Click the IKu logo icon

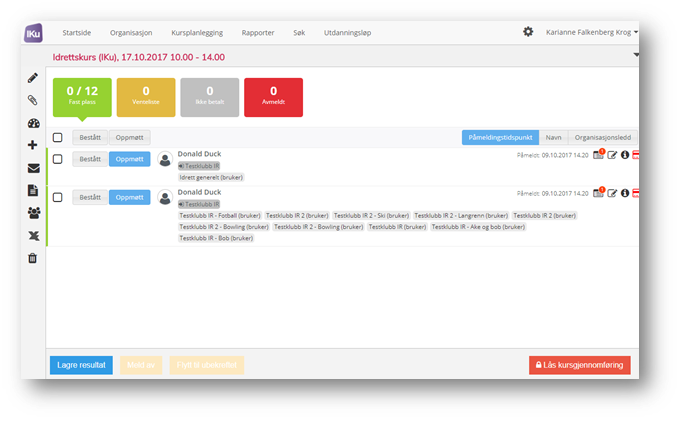click(33, 33)
